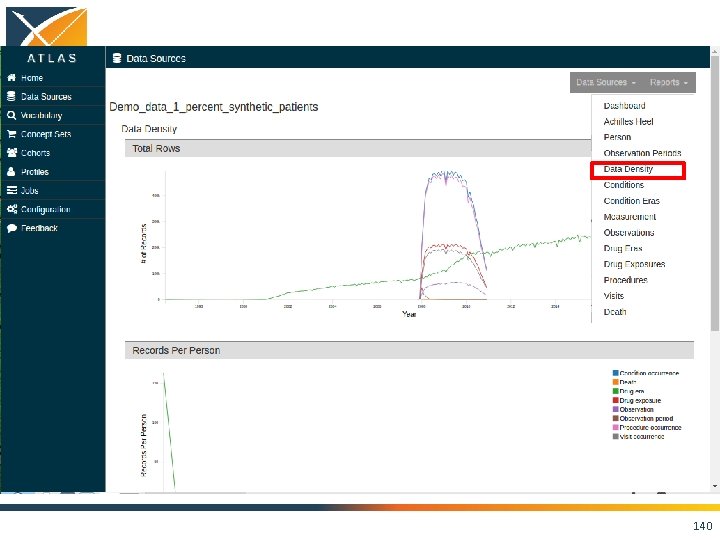Click the Vocabulary magnifier icon

(x=11, y=115)
